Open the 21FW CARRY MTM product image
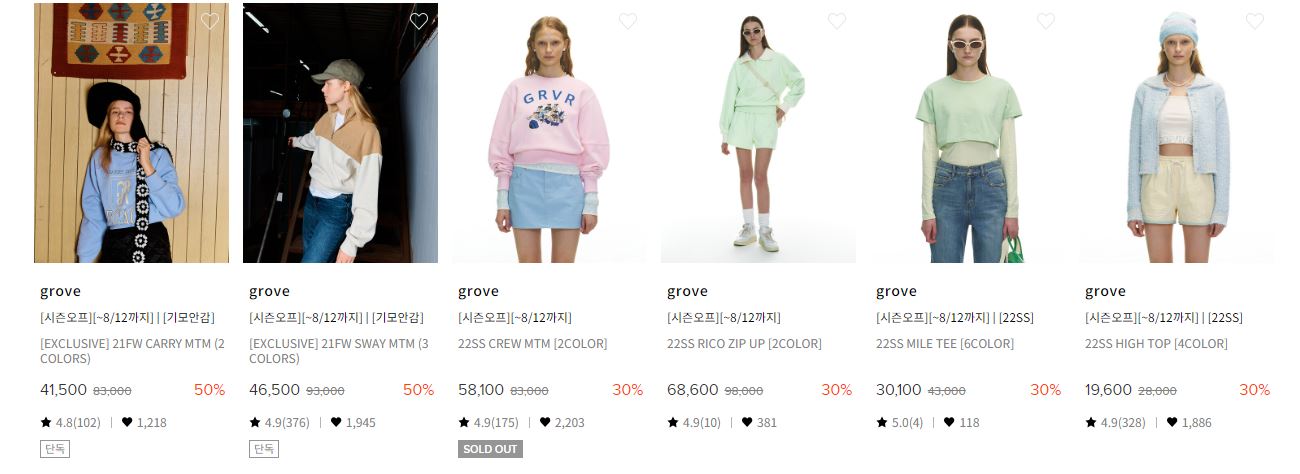This screenshot has width=1300, height=474. [x=131, y=133]
